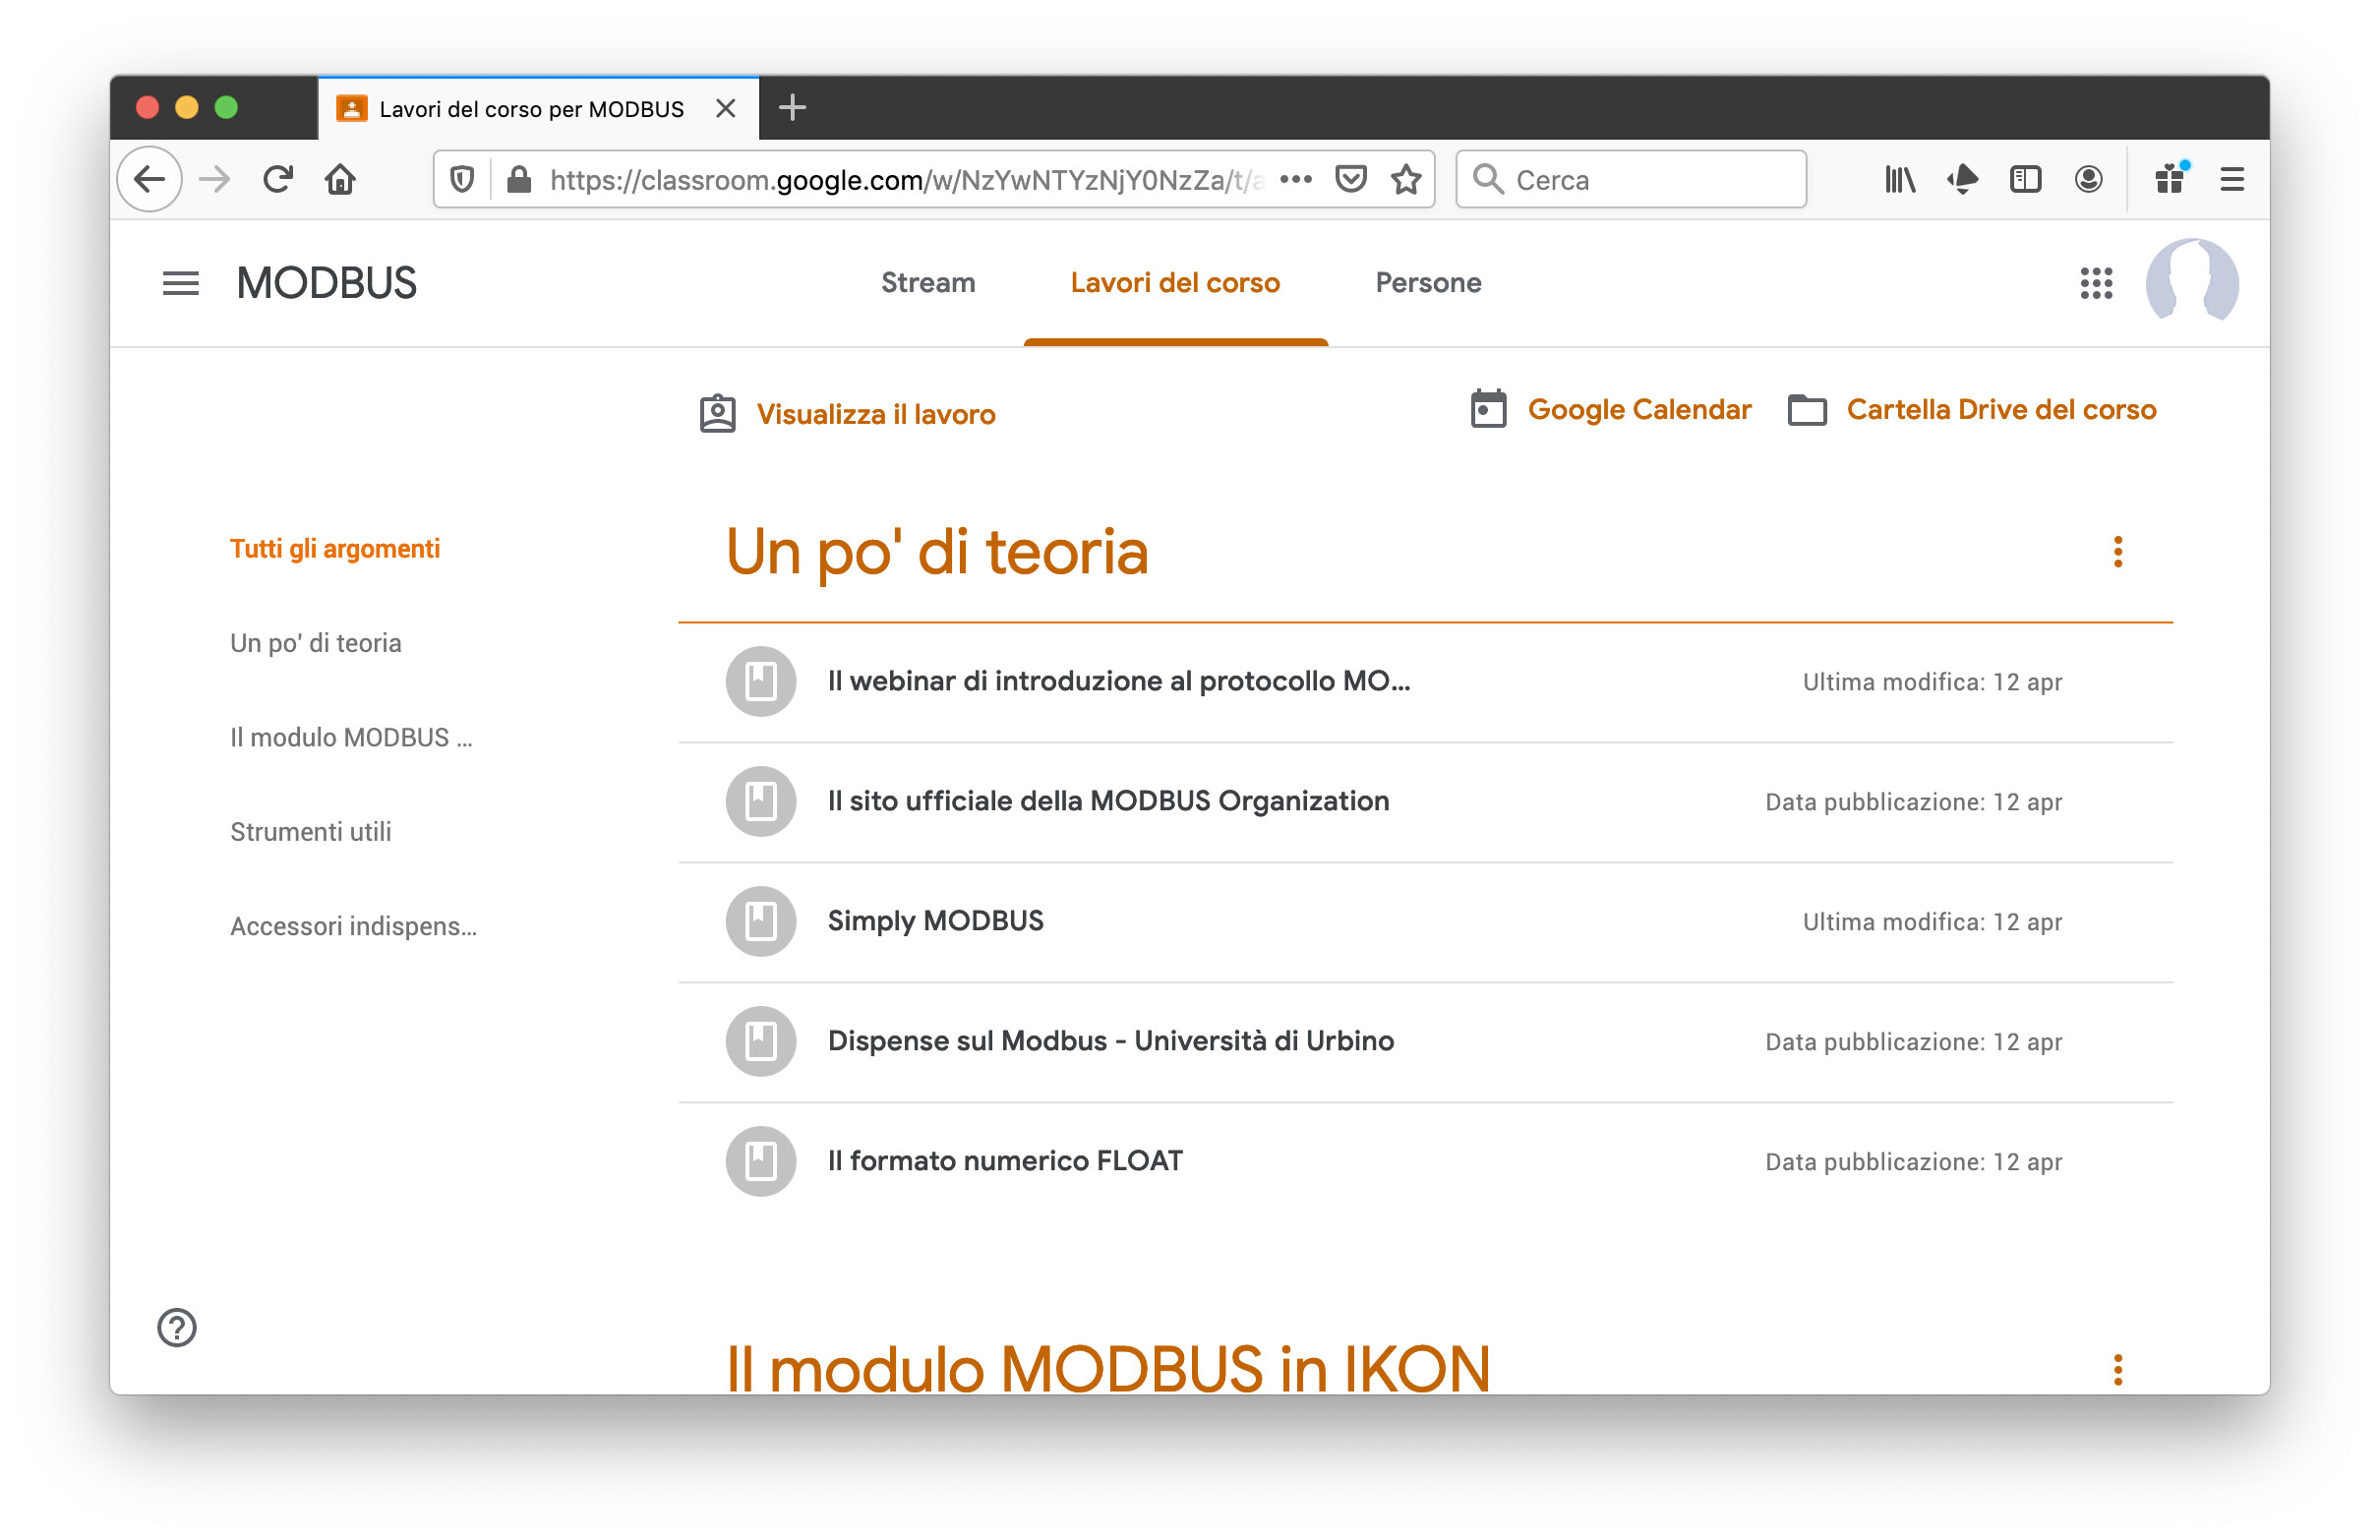The height and width of the screenshot is (1540, 2380).
Task: Toggle the browser sidebar view
Action: point(2026,180)
